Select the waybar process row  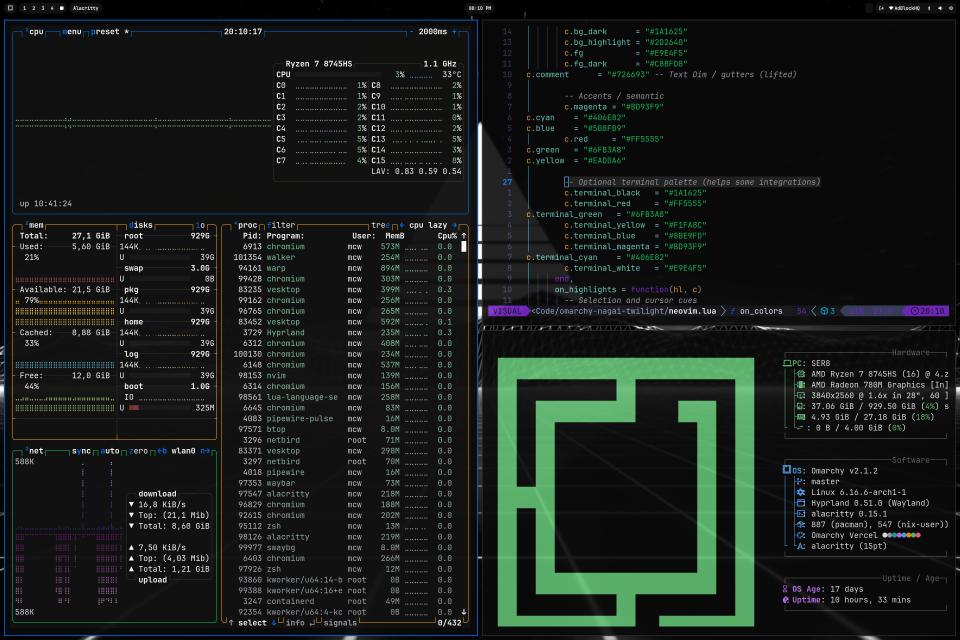pyautogui.click(x=343, y=483)
